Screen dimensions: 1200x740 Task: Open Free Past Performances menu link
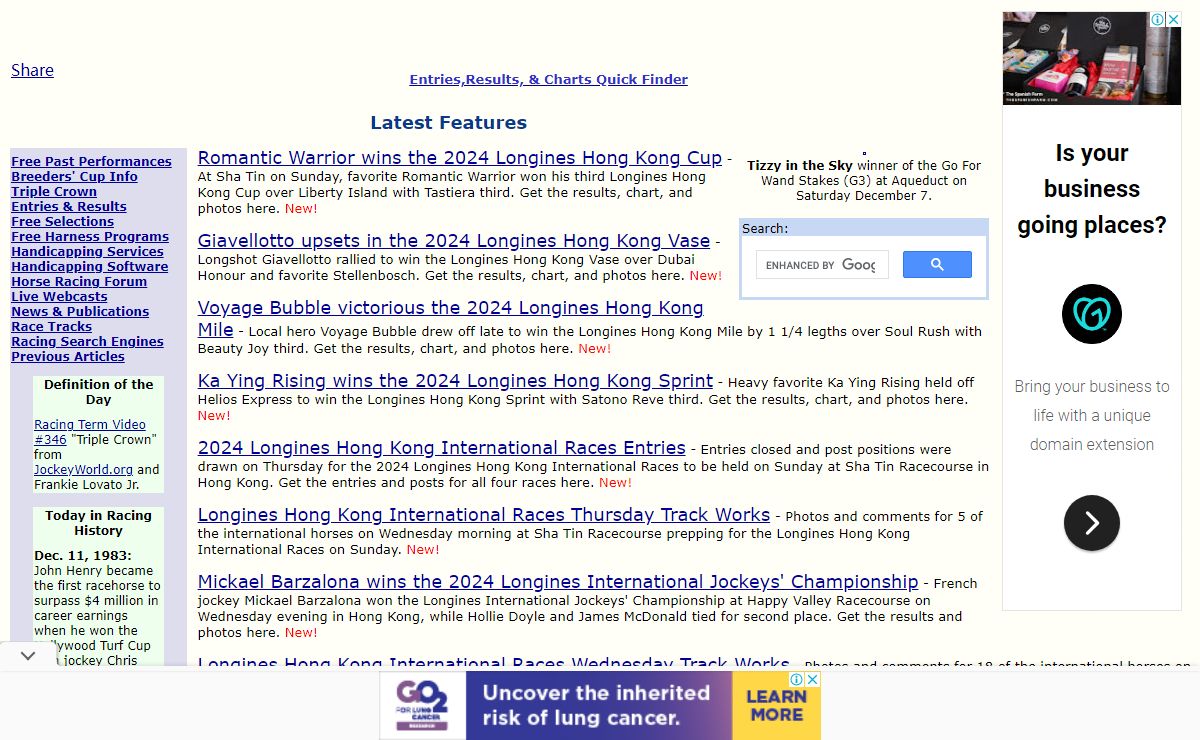tap(91, 162)
